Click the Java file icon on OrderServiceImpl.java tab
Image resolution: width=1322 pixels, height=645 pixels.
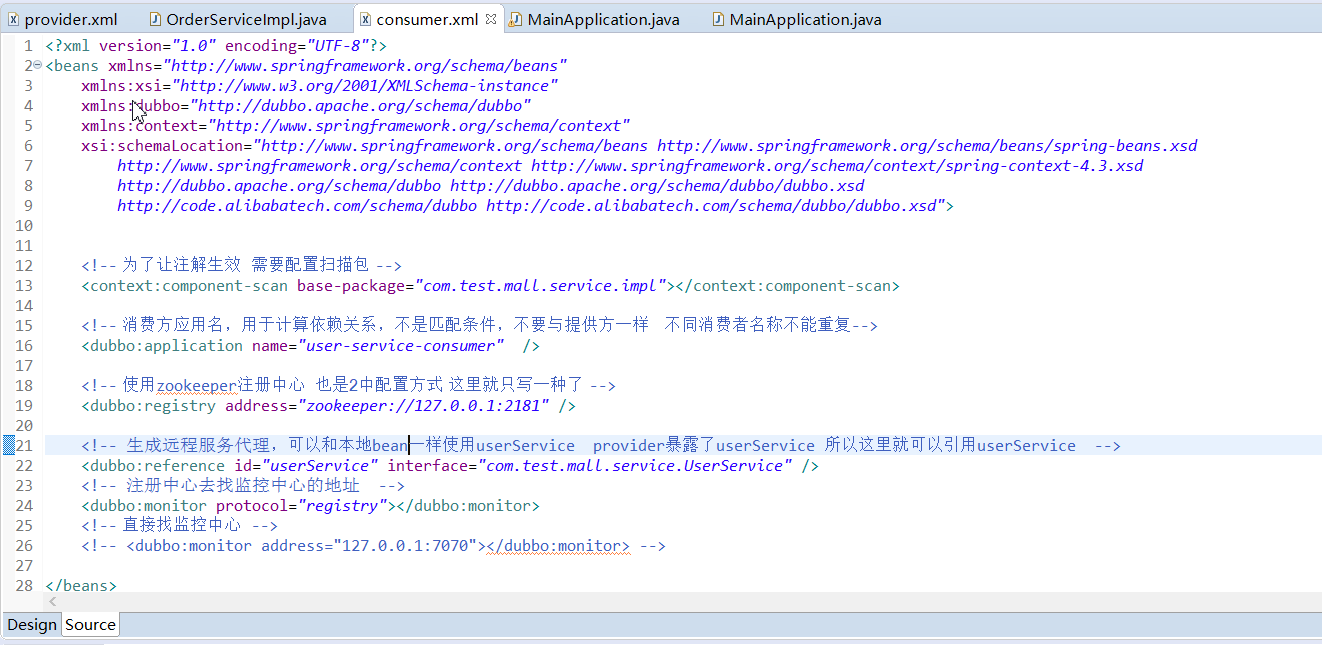155,19
